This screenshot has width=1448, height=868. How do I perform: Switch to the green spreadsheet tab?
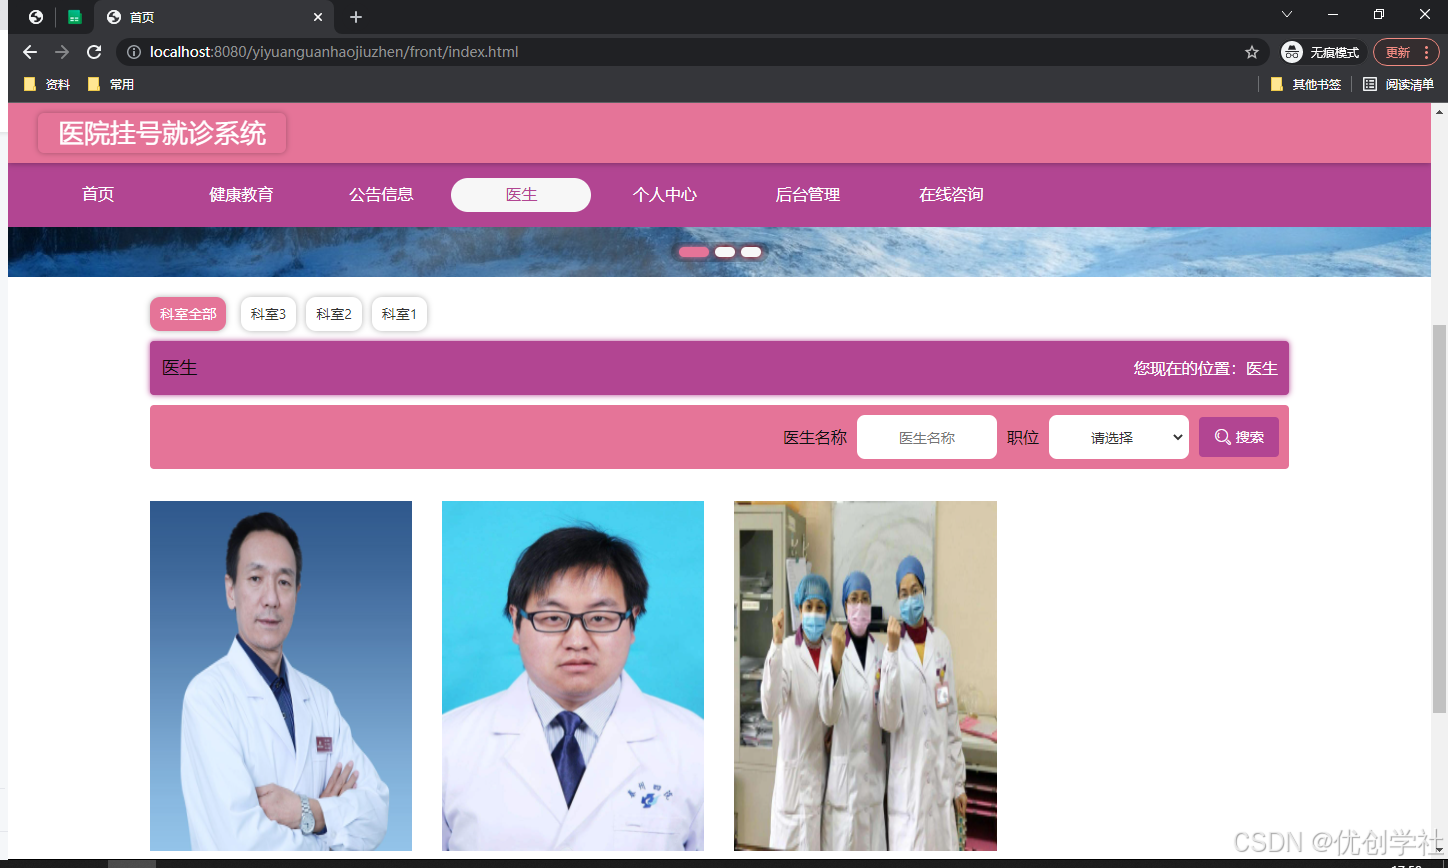pos(74,17)
